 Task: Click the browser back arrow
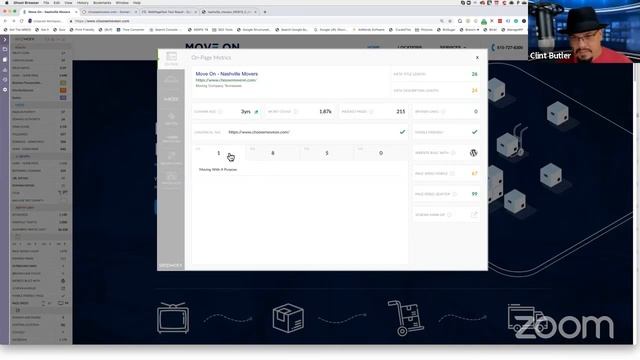(5, 21)
